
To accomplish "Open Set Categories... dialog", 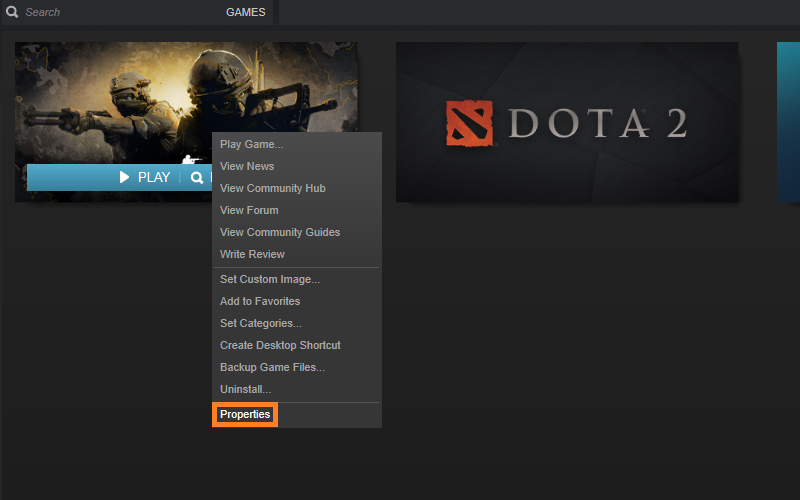I will 260,324.
